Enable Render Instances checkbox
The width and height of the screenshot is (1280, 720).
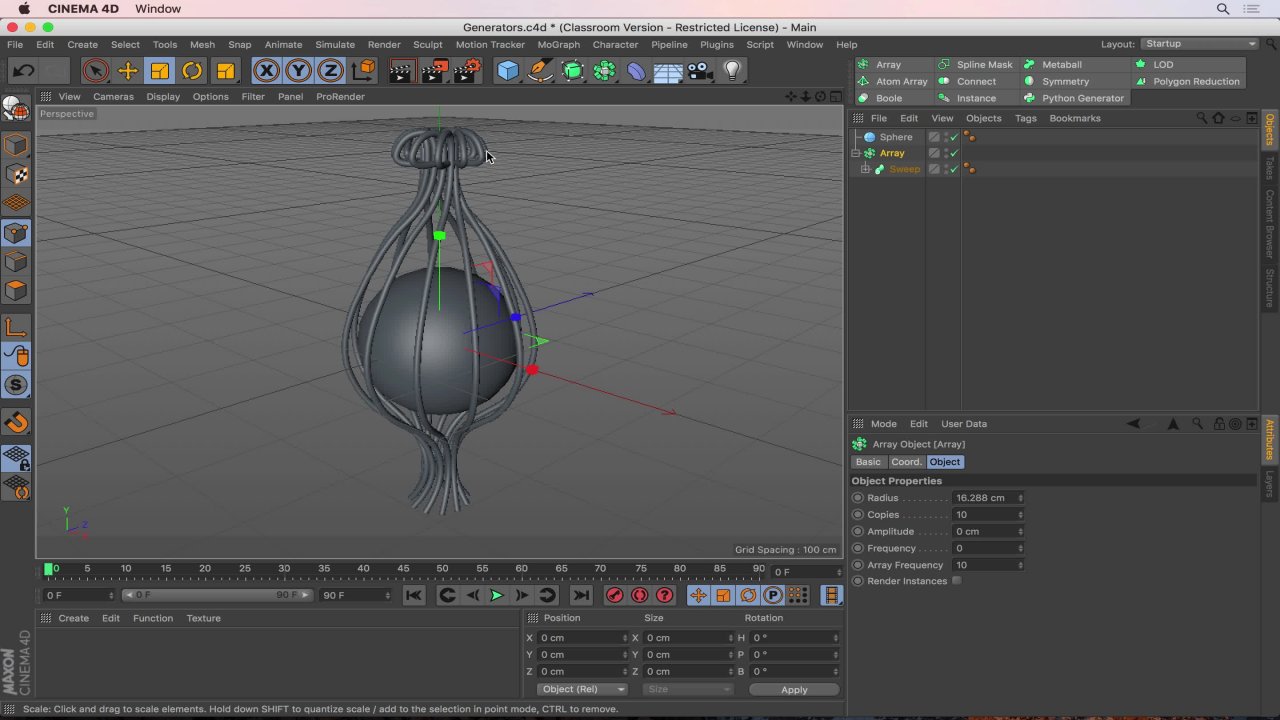pyautogui.click(x=957, y=581)
